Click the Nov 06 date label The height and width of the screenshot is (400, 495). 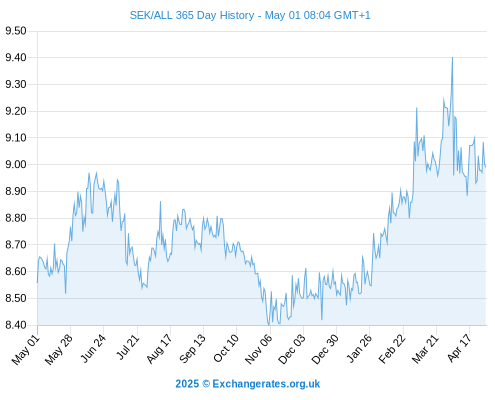click(x=258, y=349)
